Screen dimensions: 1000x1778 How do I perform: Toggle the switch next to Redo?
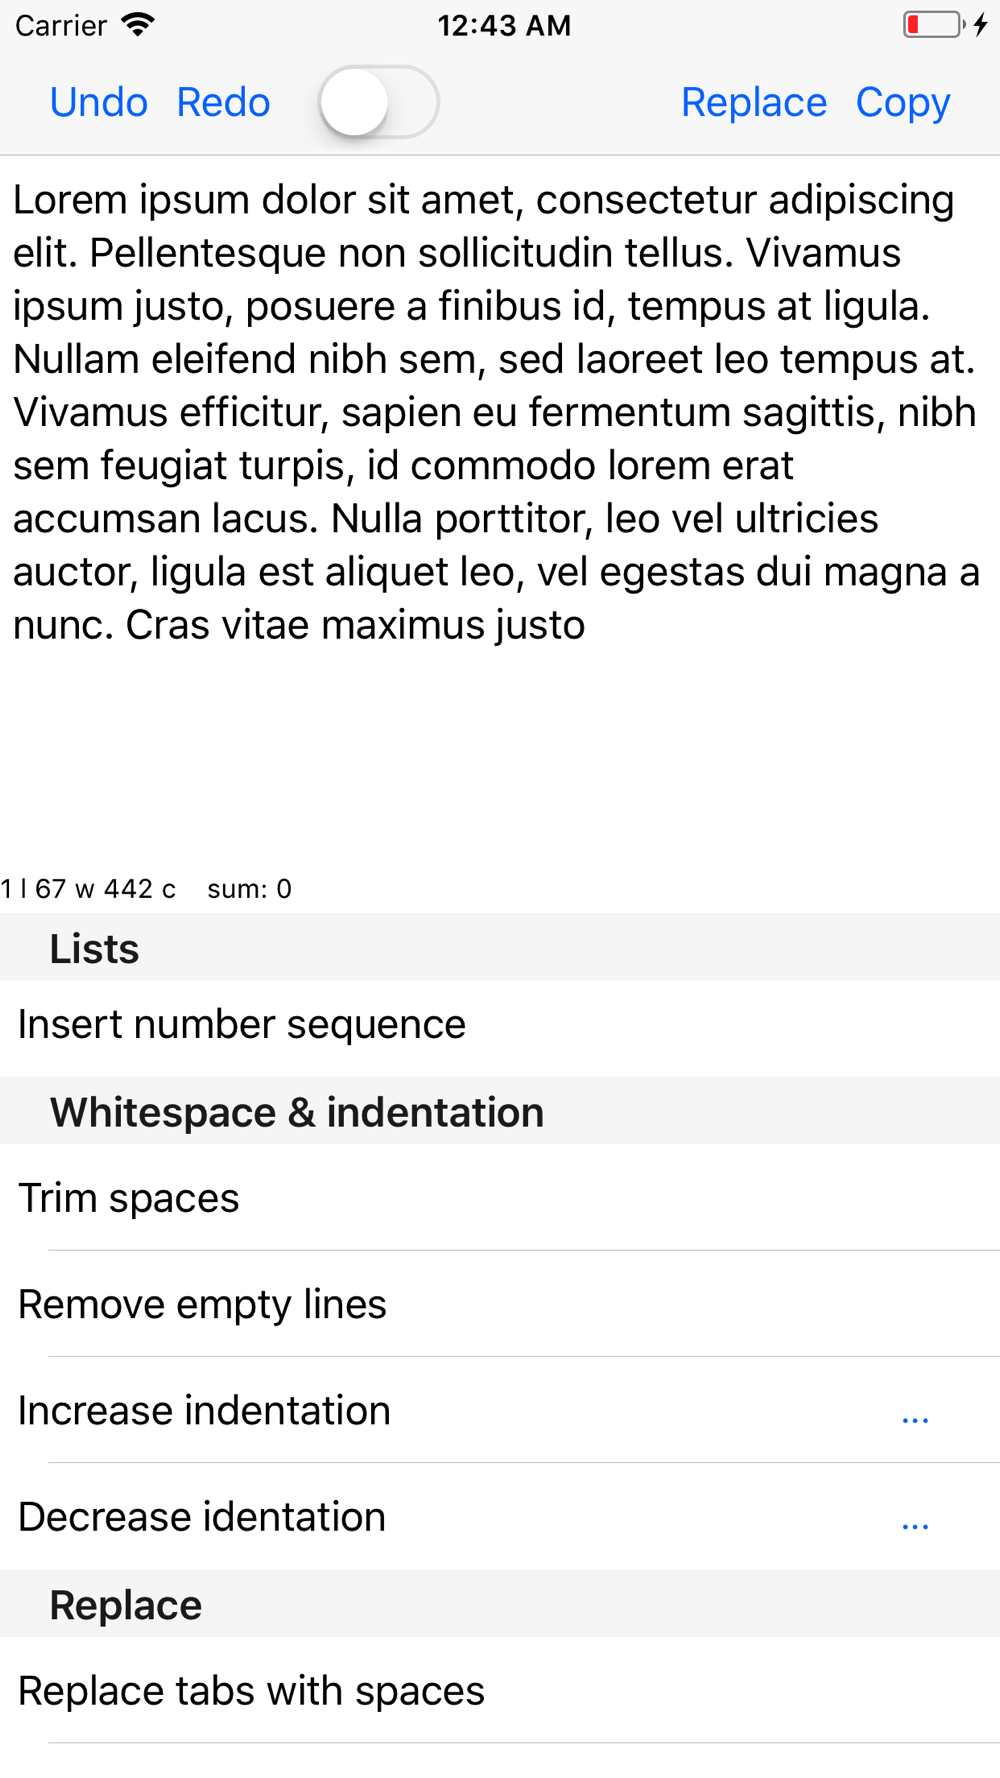click(x=378, y=102)
